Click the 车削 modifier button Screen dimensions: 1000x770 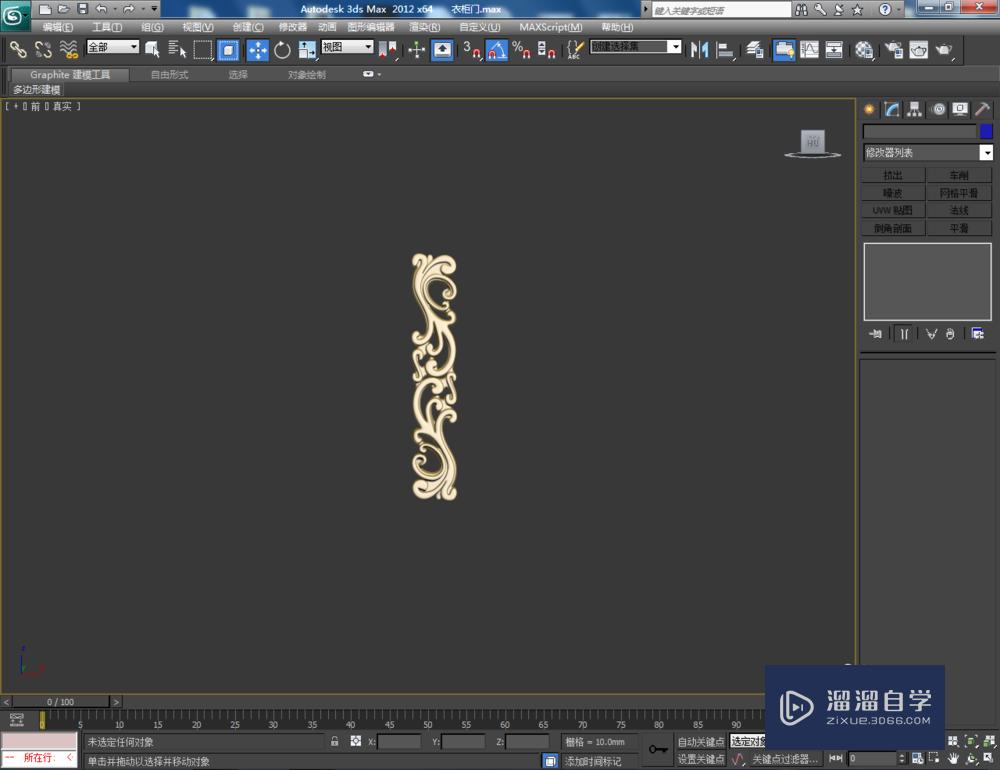tap(959, 175)
